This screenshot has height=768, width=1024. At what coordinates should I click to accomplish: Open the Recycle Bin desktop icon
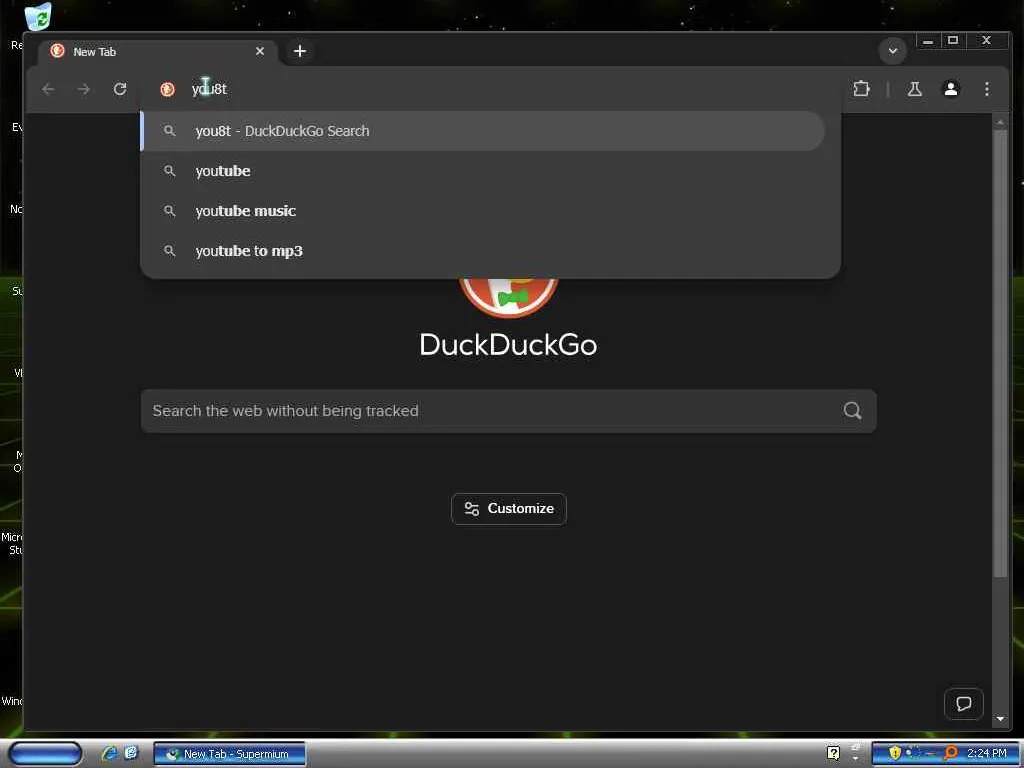[x=38, y=17]
